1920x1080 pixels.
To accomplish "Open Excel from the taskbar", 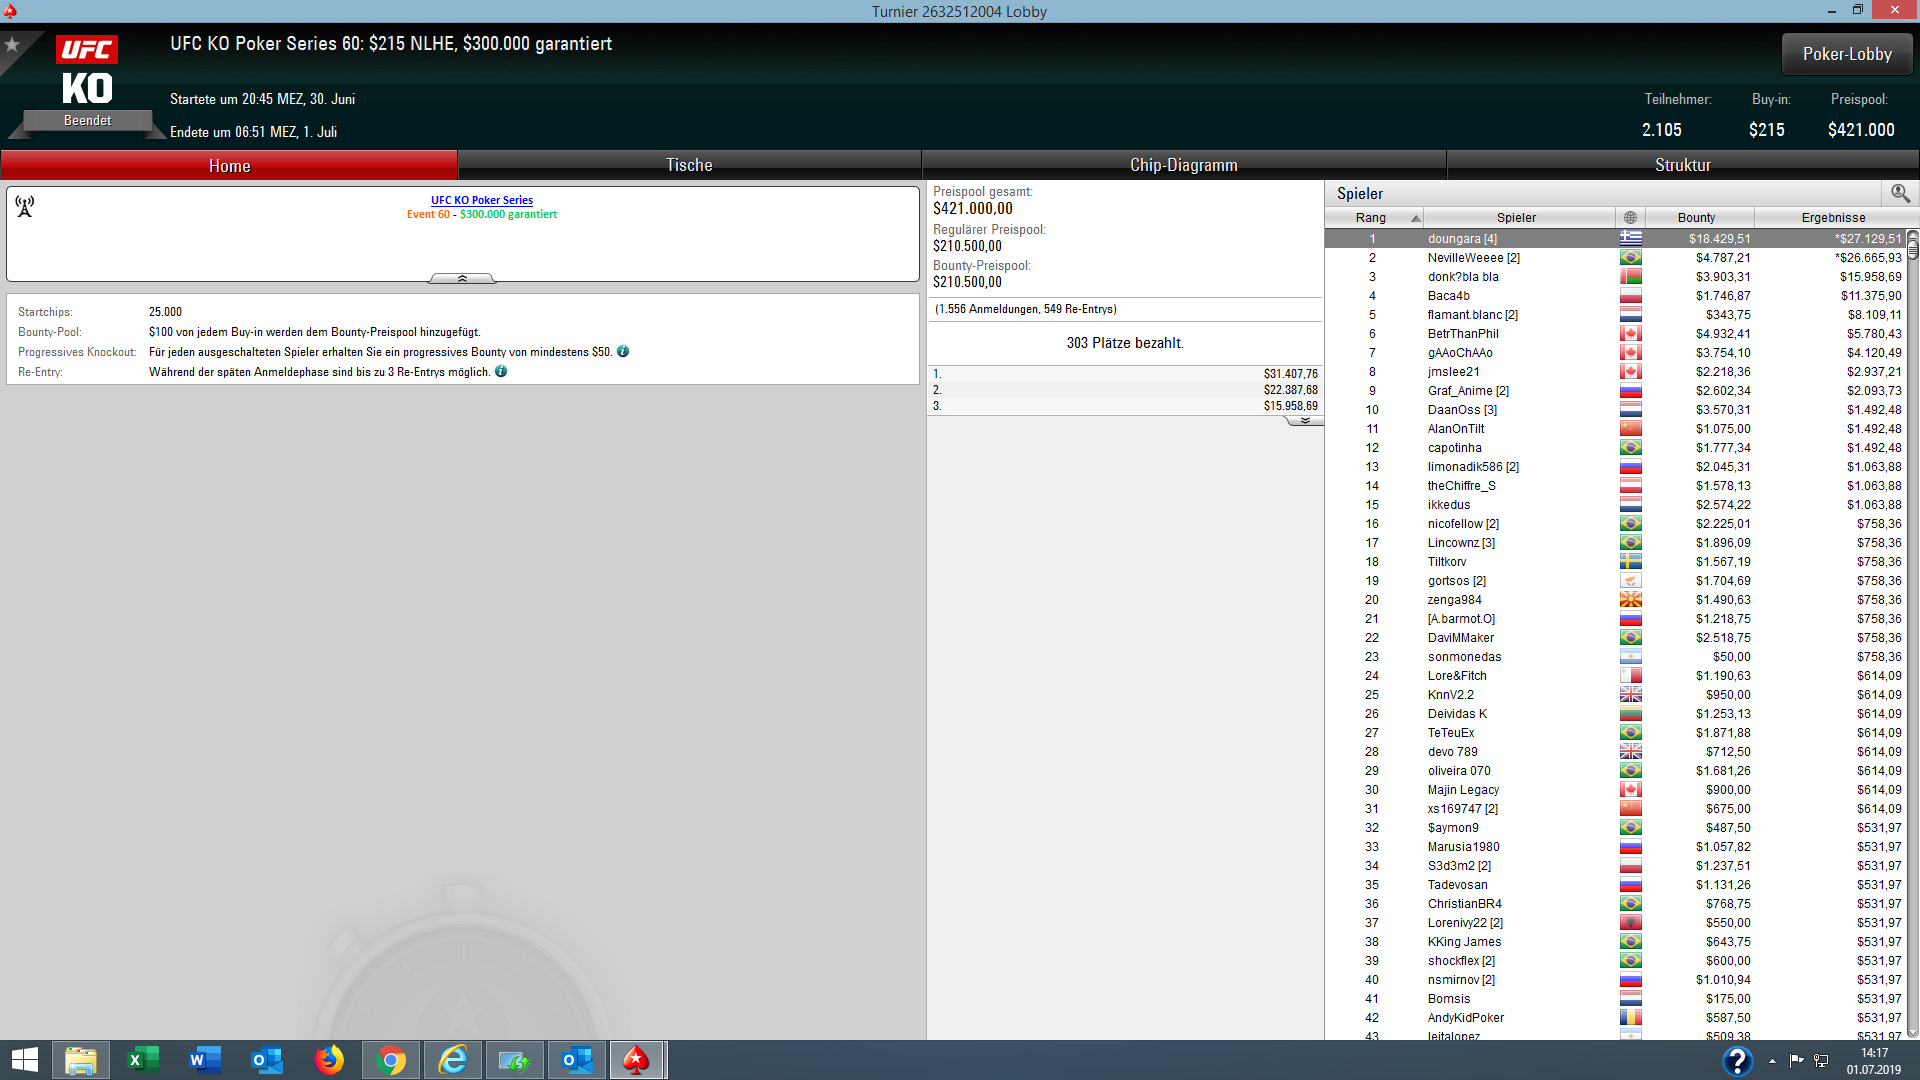I will coord(143,1060).
